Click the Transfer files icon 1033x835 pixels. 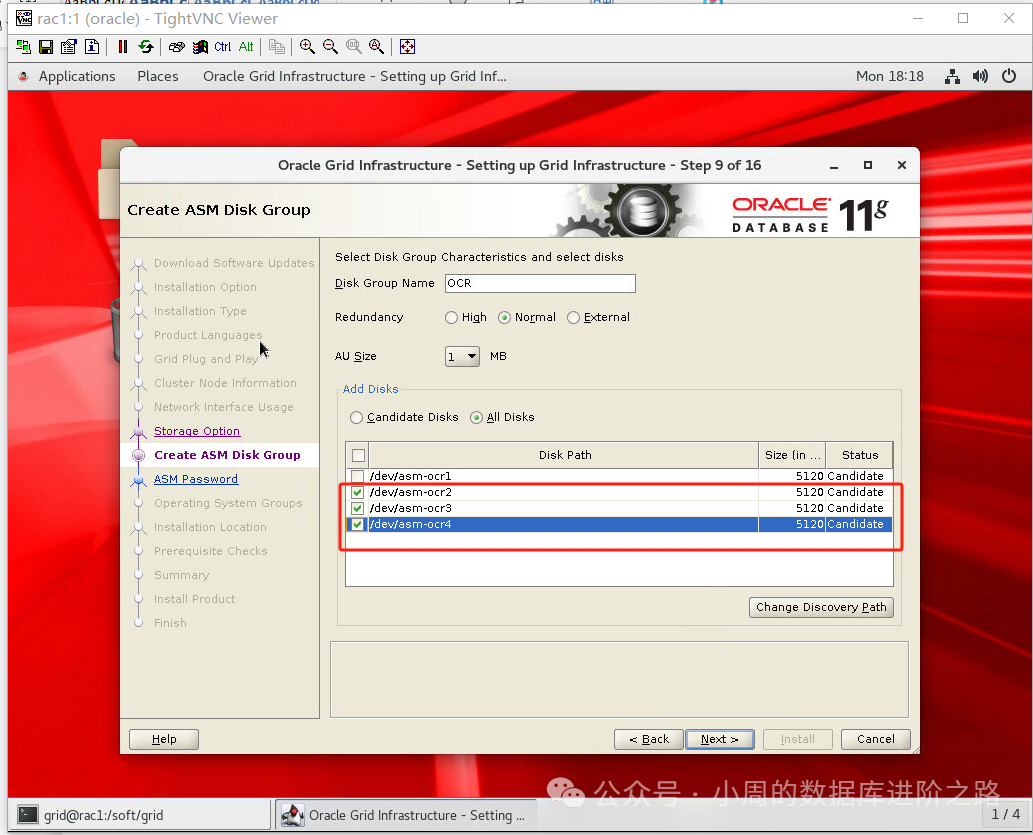pyautogui.click(x=277, y=47)
